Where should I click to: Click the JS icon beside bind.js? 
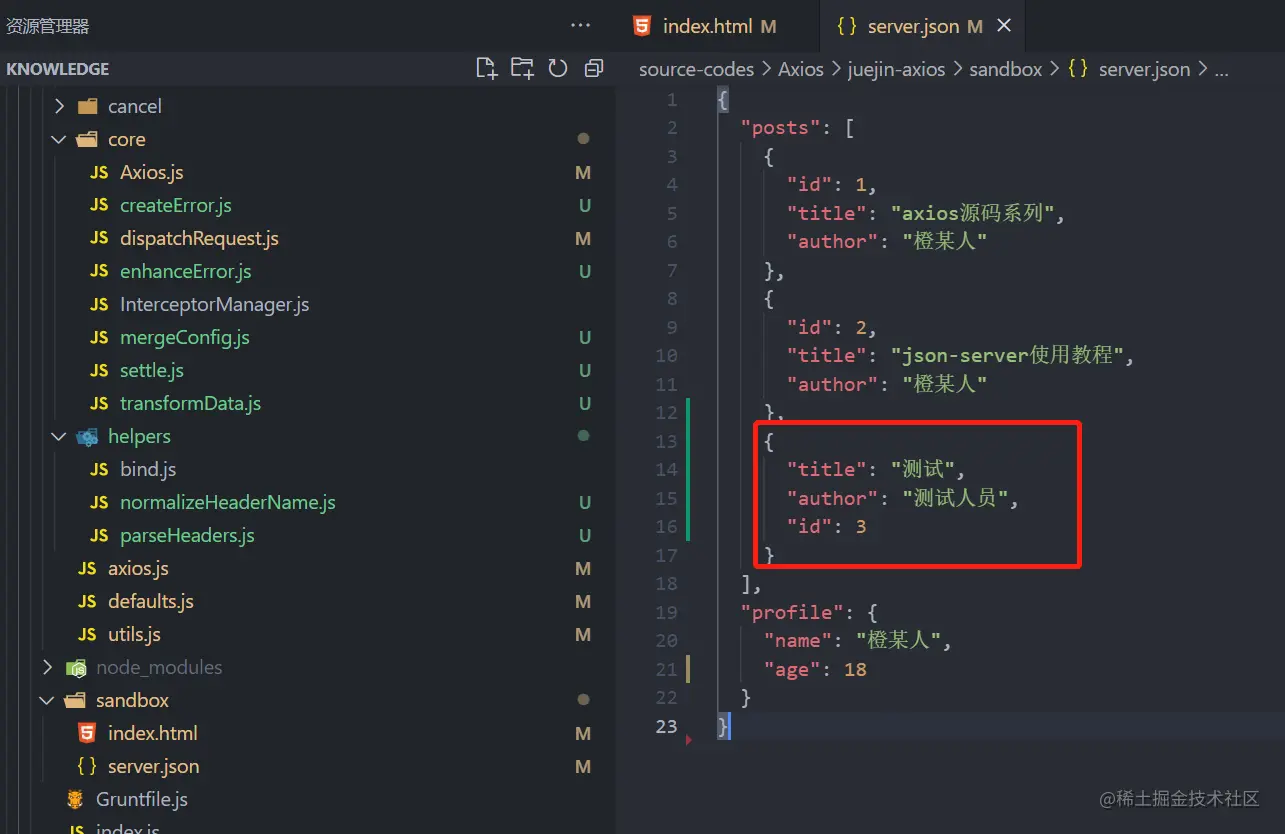pyautogui.click(x=99, y=469)
